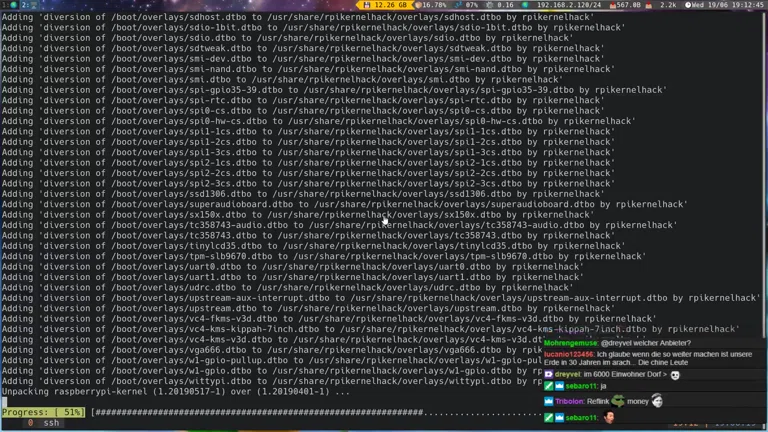Screen dimensions: 768x432
Task: Select the tmux window '0 ssh'
Action: tap(44, 423)
